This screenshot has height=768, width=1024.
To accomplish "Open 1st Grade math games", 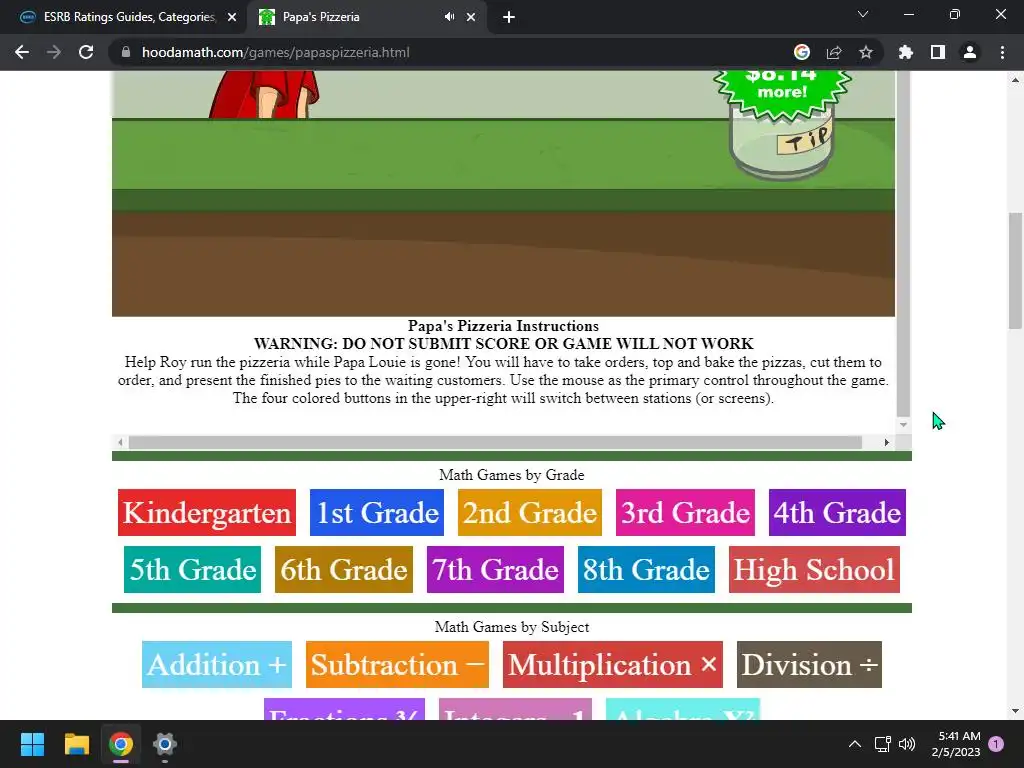I will (377, 513).
